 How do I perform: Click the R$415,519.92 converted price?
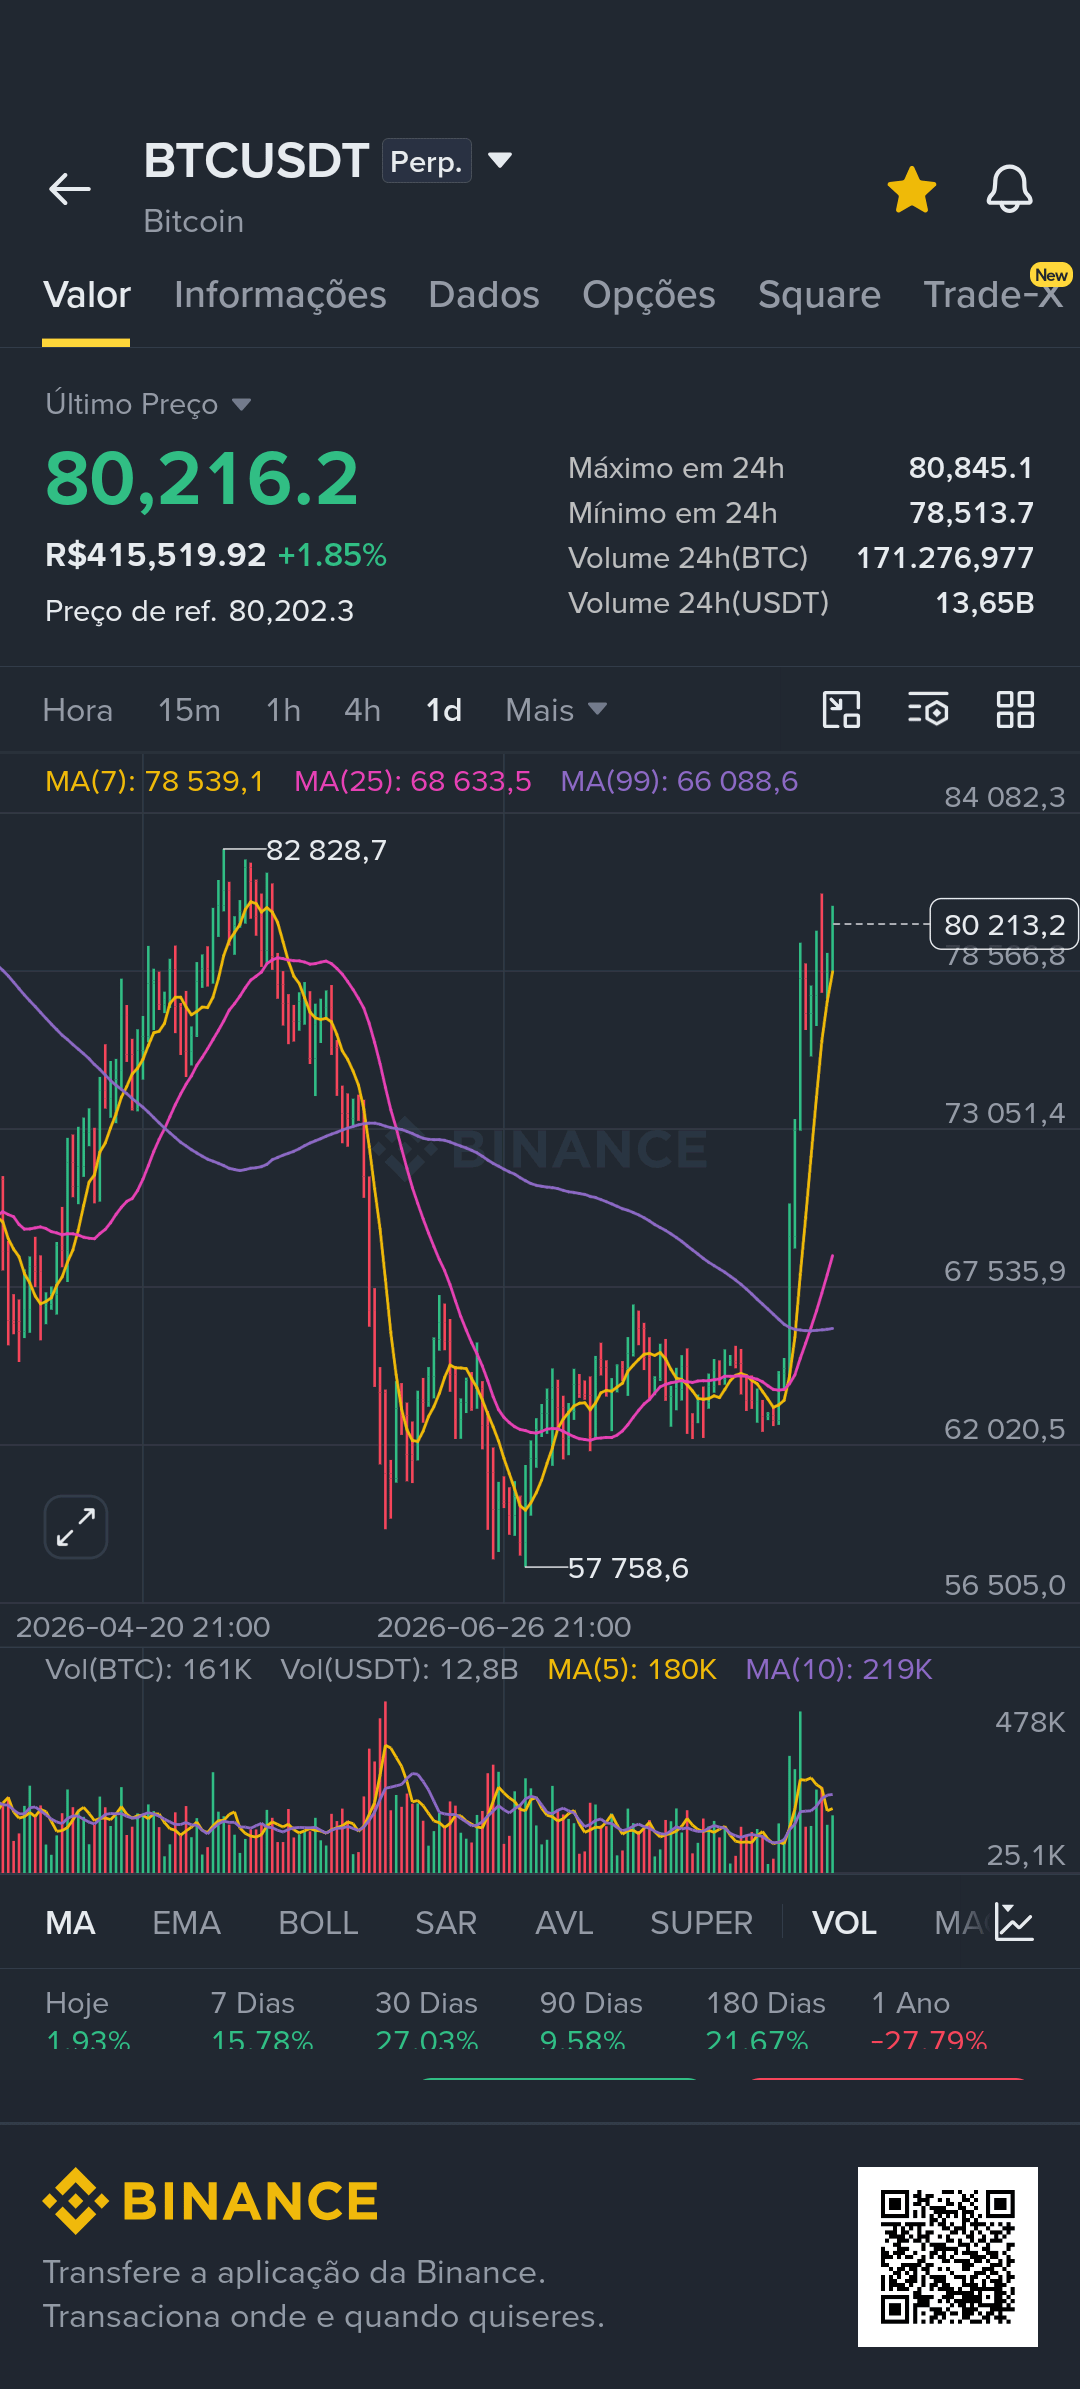(x=155, y=555)
